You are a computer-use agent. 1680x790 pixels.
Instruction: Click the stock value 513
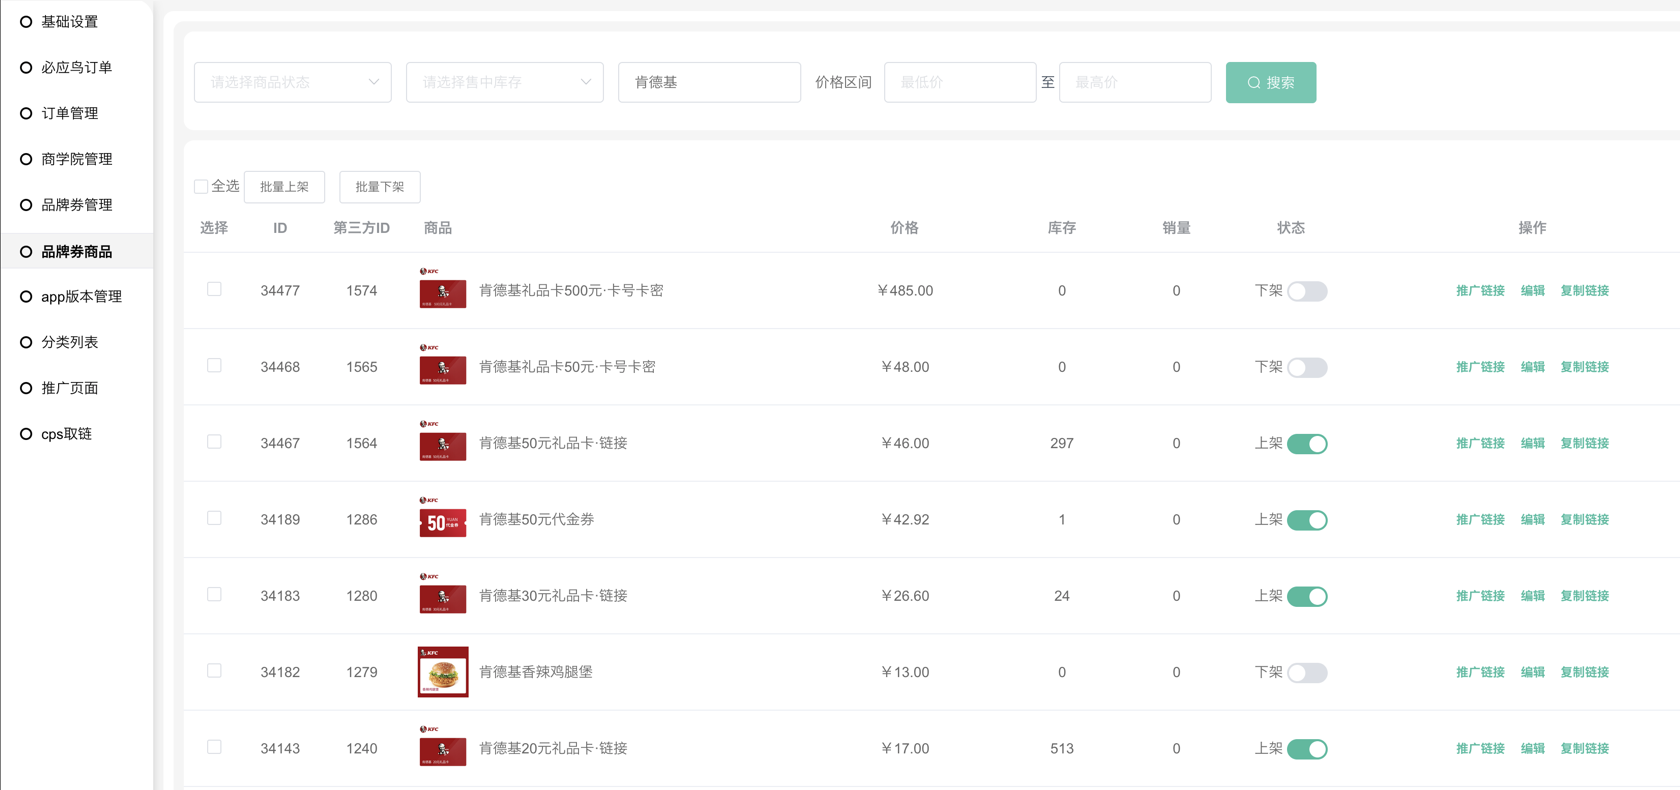1062,749
